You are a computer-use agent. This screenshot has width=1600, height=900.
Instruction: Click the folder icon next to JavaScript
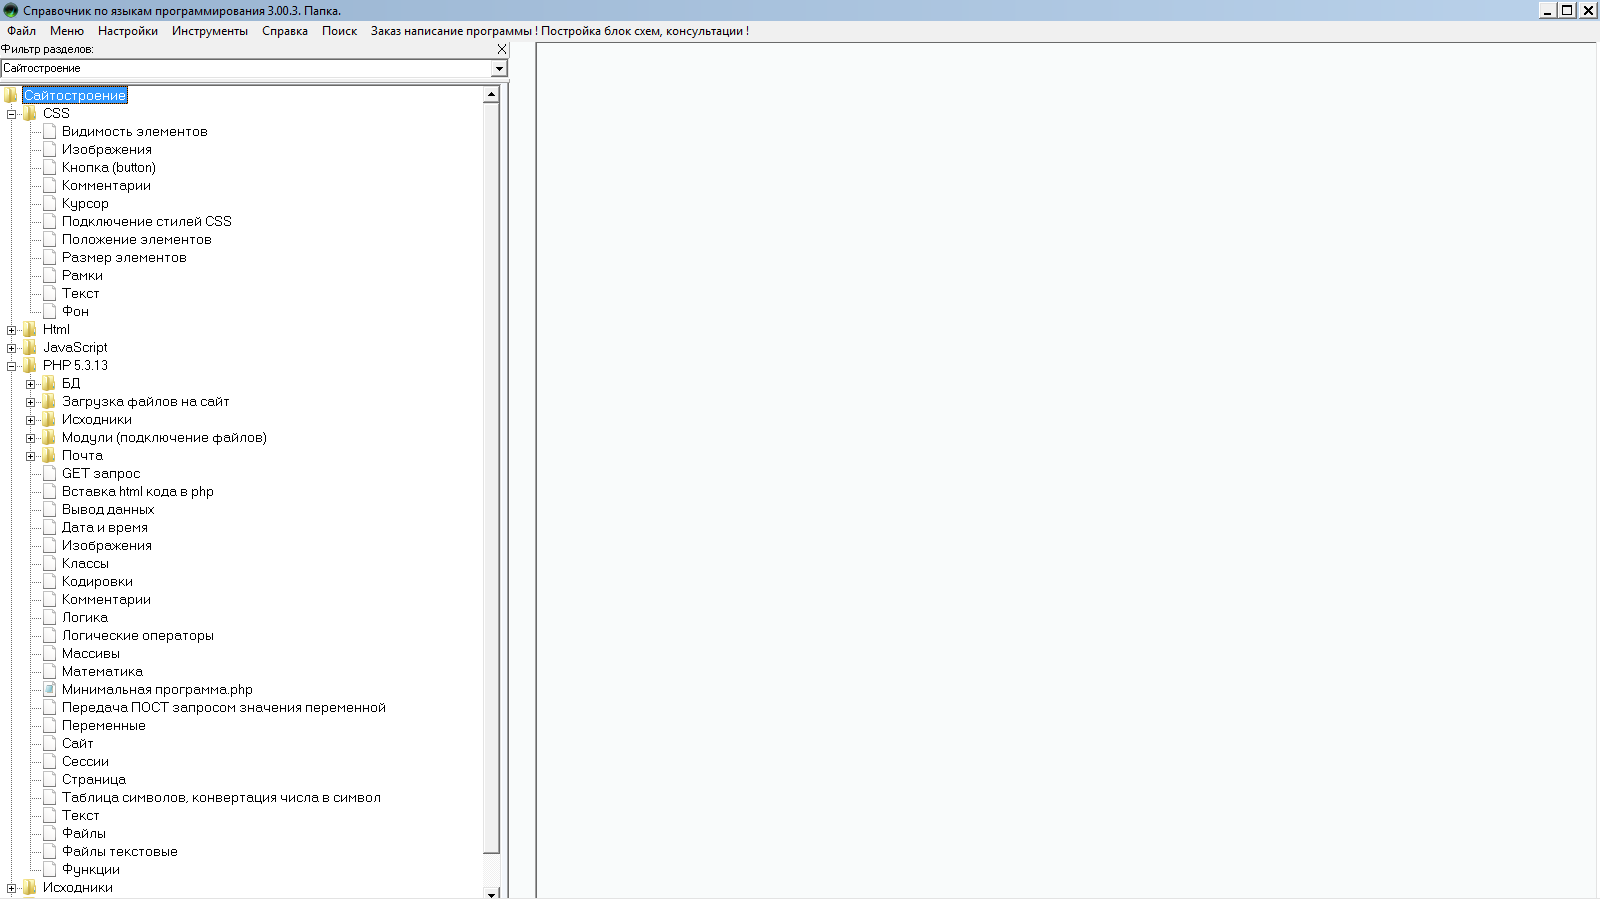click(30, 348)
